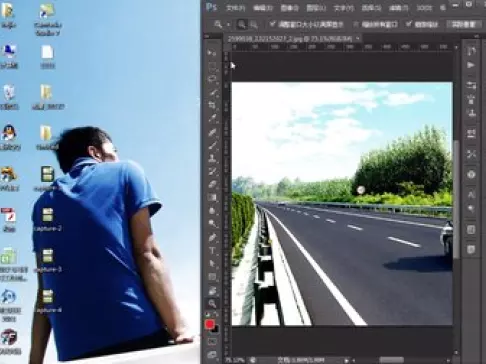Open the red foreground color swatch
The image size is (486, 364).
coord(210,324)
